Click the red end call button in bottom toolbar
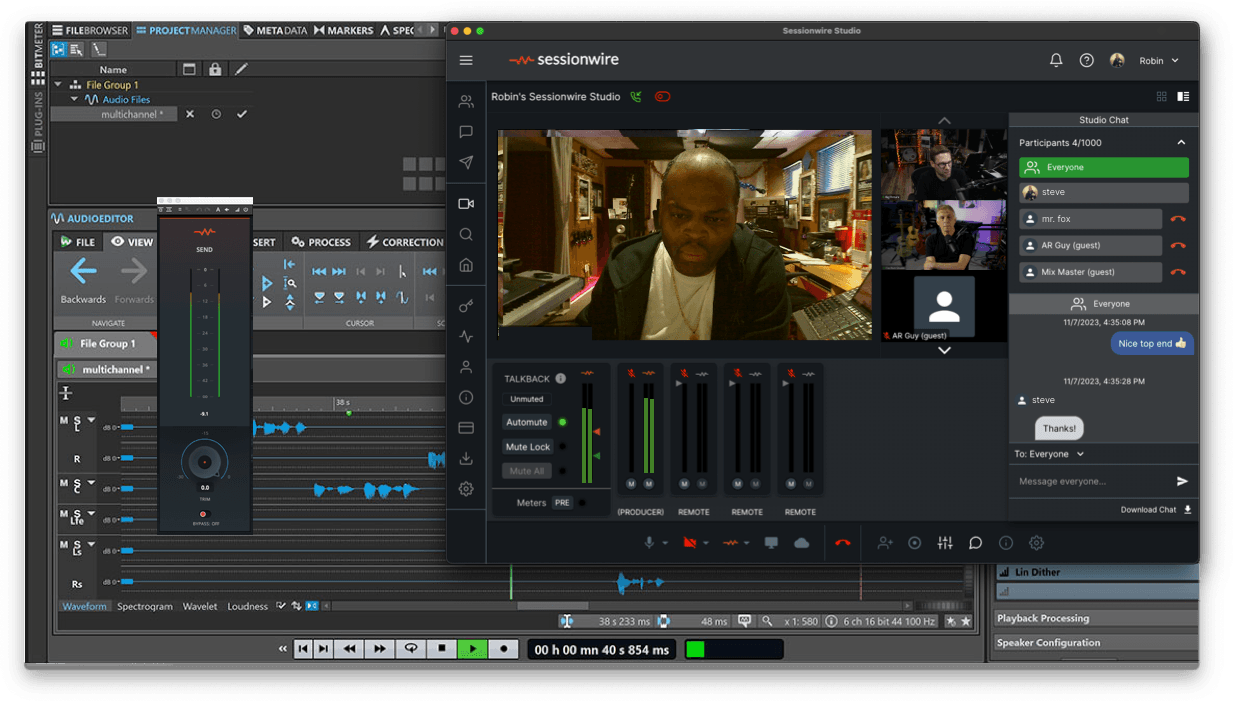The width and height of the screenshot is (1234, 702). point(843,543)
